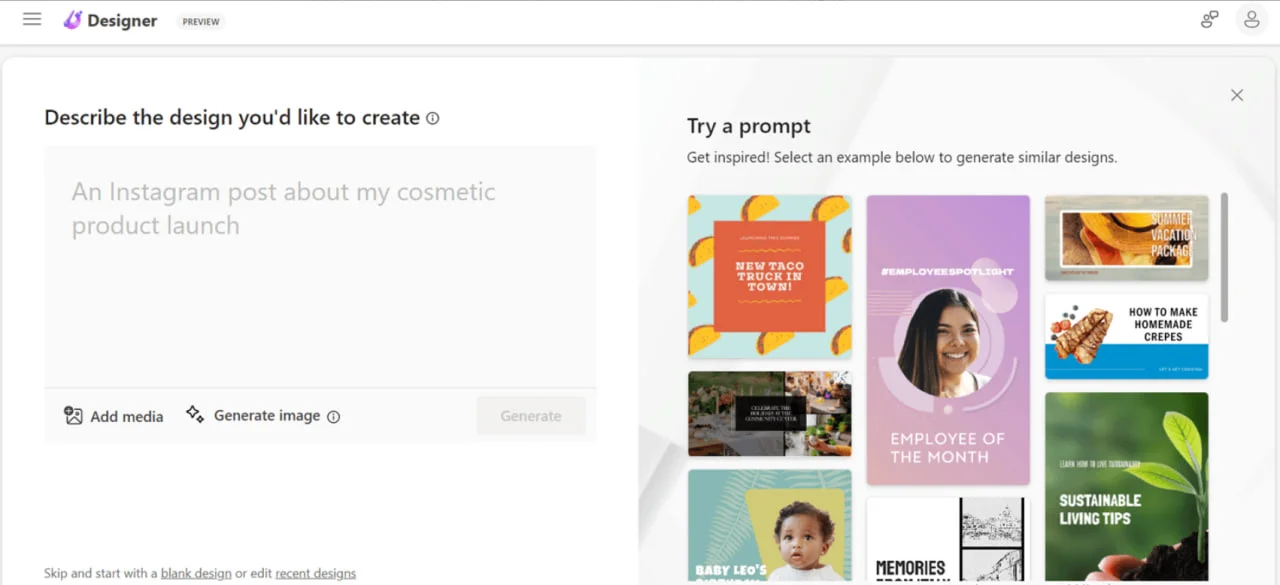Click the Generate image sparkle icon
The width and height of the screenshot is (1280, 585).
(195, 415)
